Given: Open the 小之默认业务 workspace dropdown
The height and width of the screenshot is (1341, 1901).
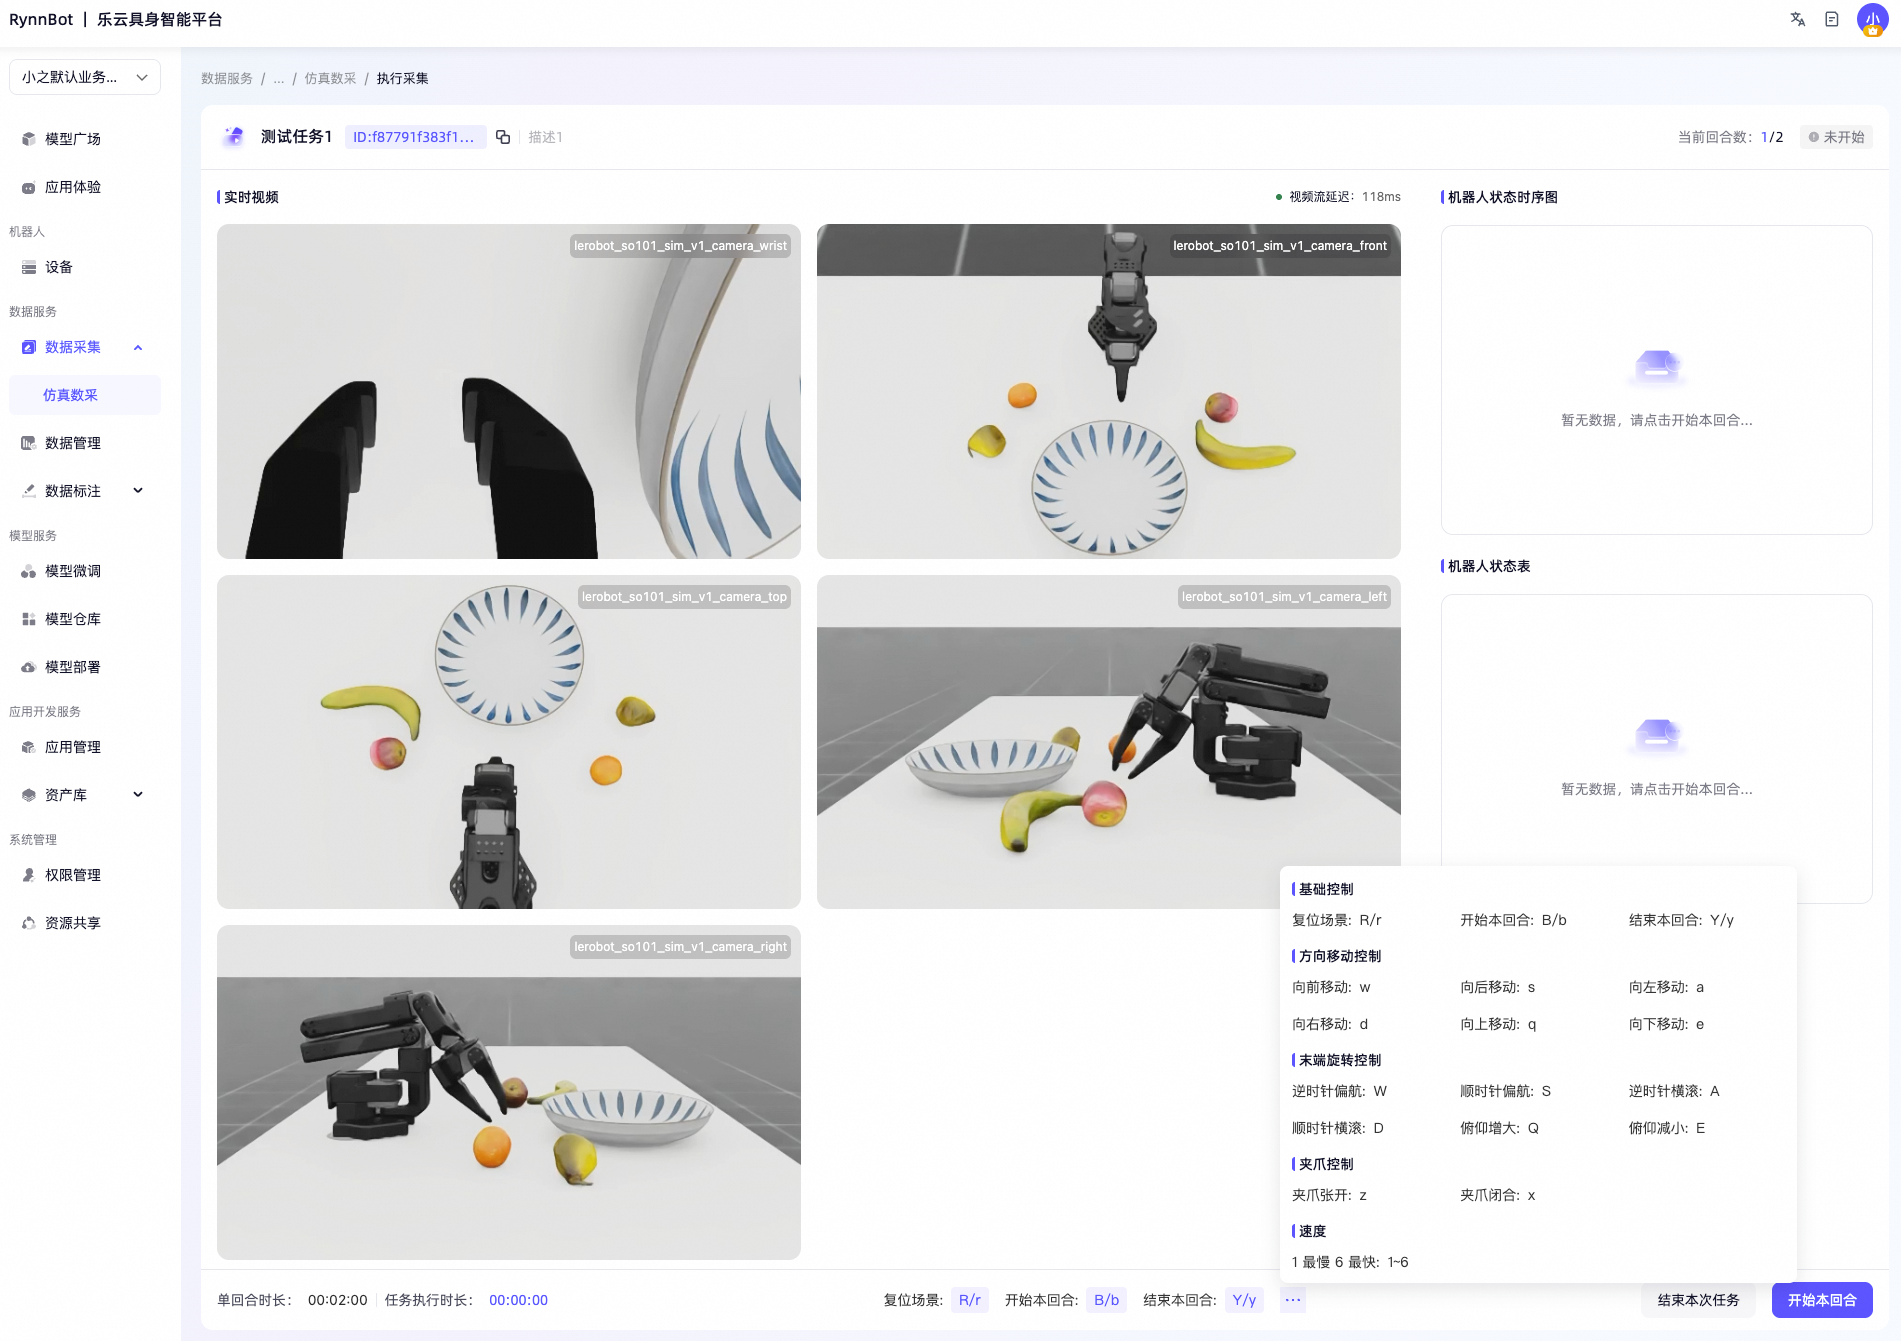Looking at the screenshot, I should [85, 77].
